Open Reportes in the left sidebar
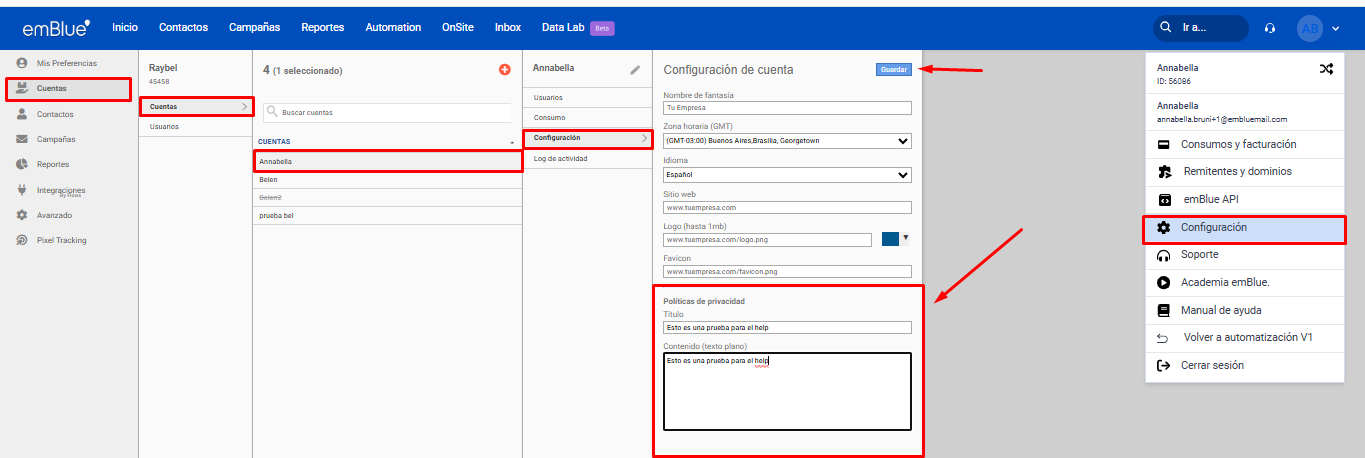The image size is (1365, 458). coord(53,164)
